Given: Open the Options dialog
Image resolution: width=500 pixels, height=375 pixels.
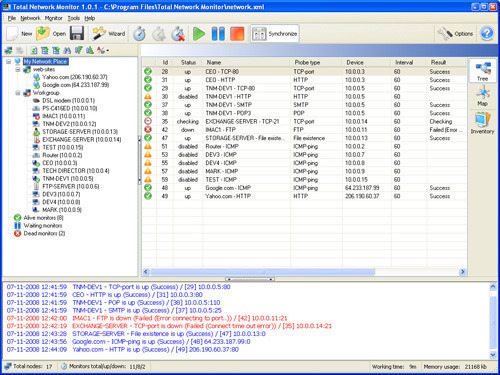Looking at the screenshot, I should click(x=455, y=34).
